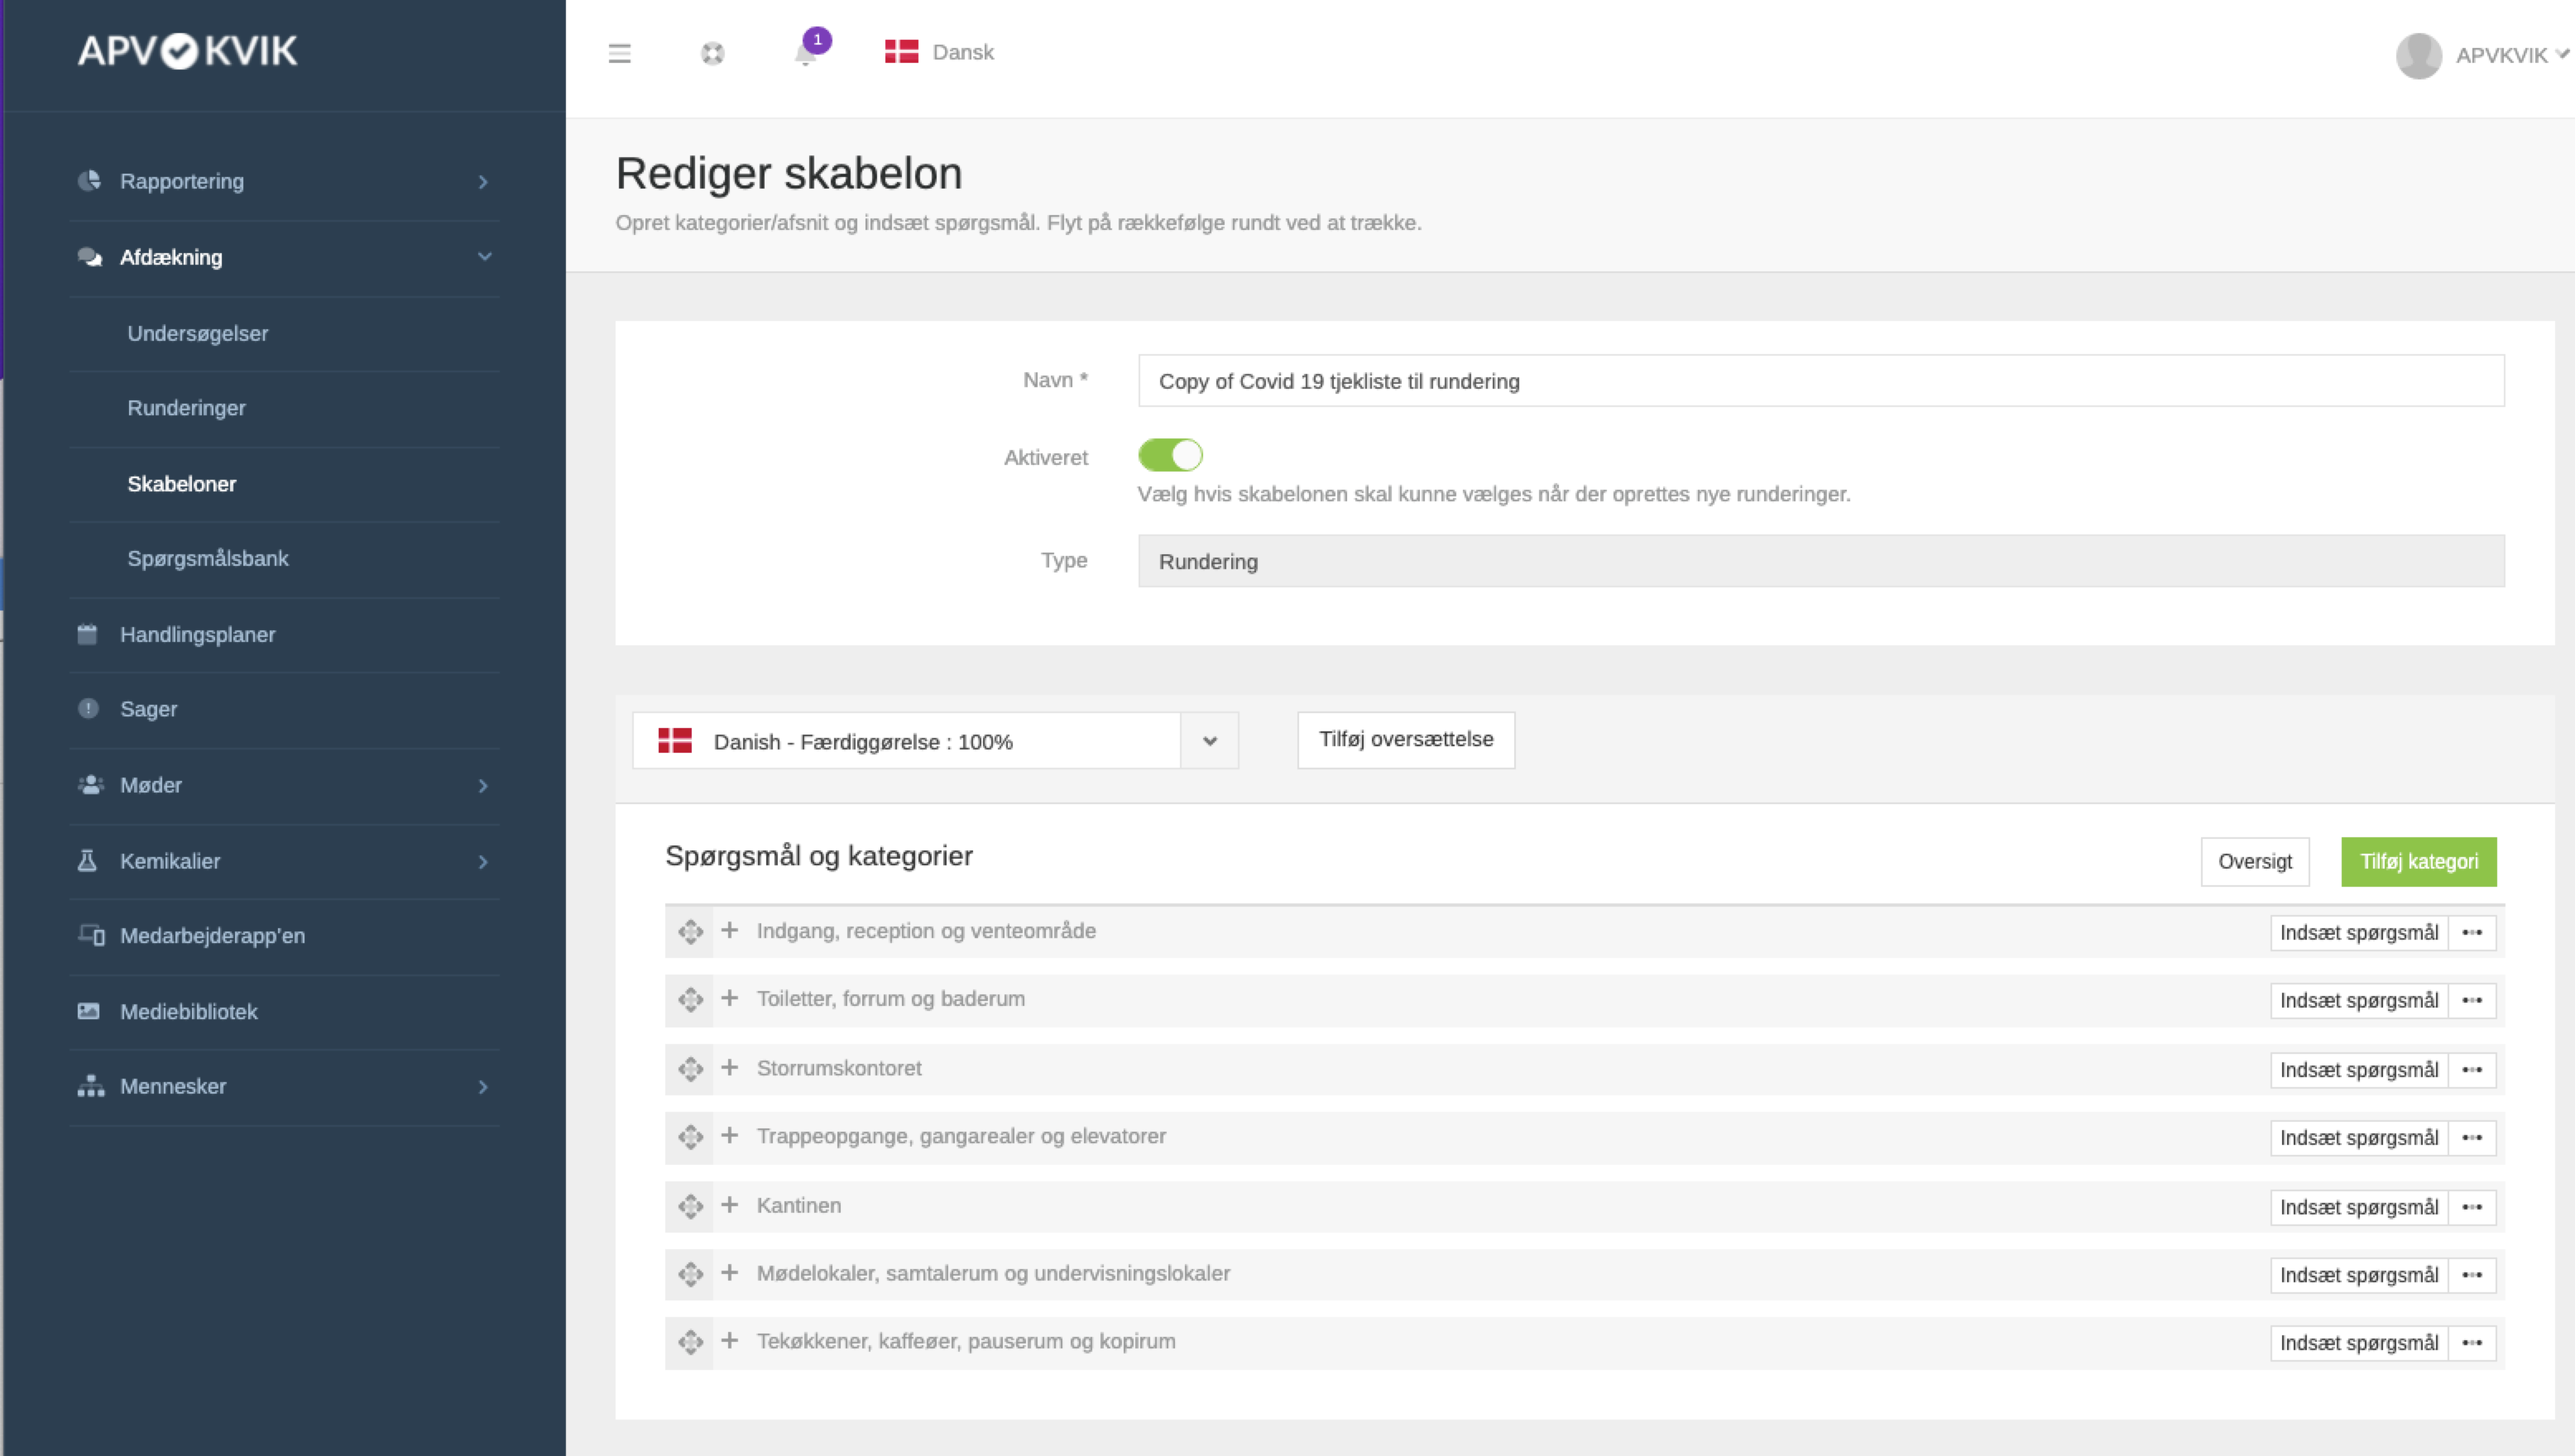Open three-dots menu for Tekøkkener category

(2471, 1342)
